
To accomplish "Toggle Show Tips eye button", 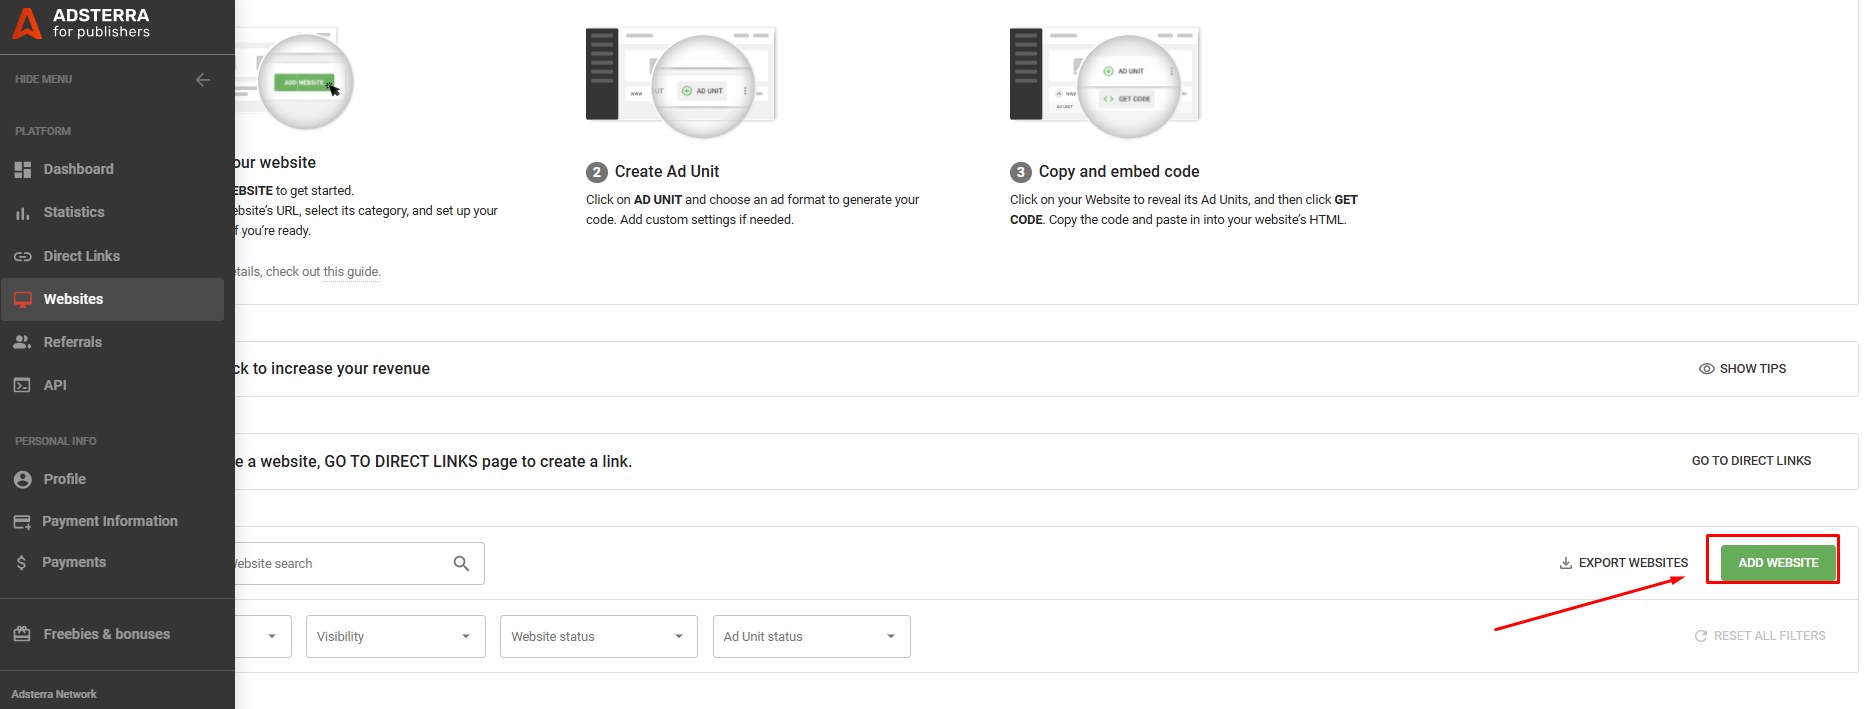I will (1742, 369).
